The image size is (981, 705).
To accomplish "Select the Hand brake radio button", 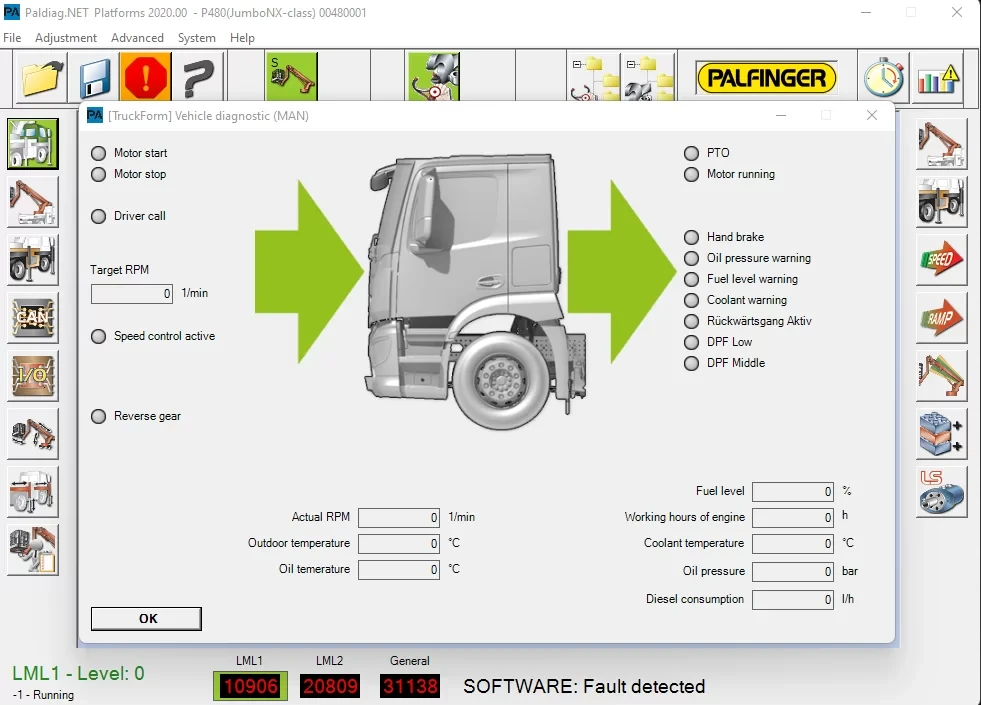I will click(691, 237).
